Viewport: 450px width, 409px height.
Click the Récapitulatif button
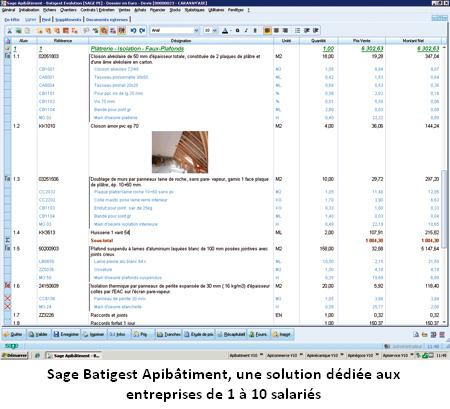pos(231,334)
